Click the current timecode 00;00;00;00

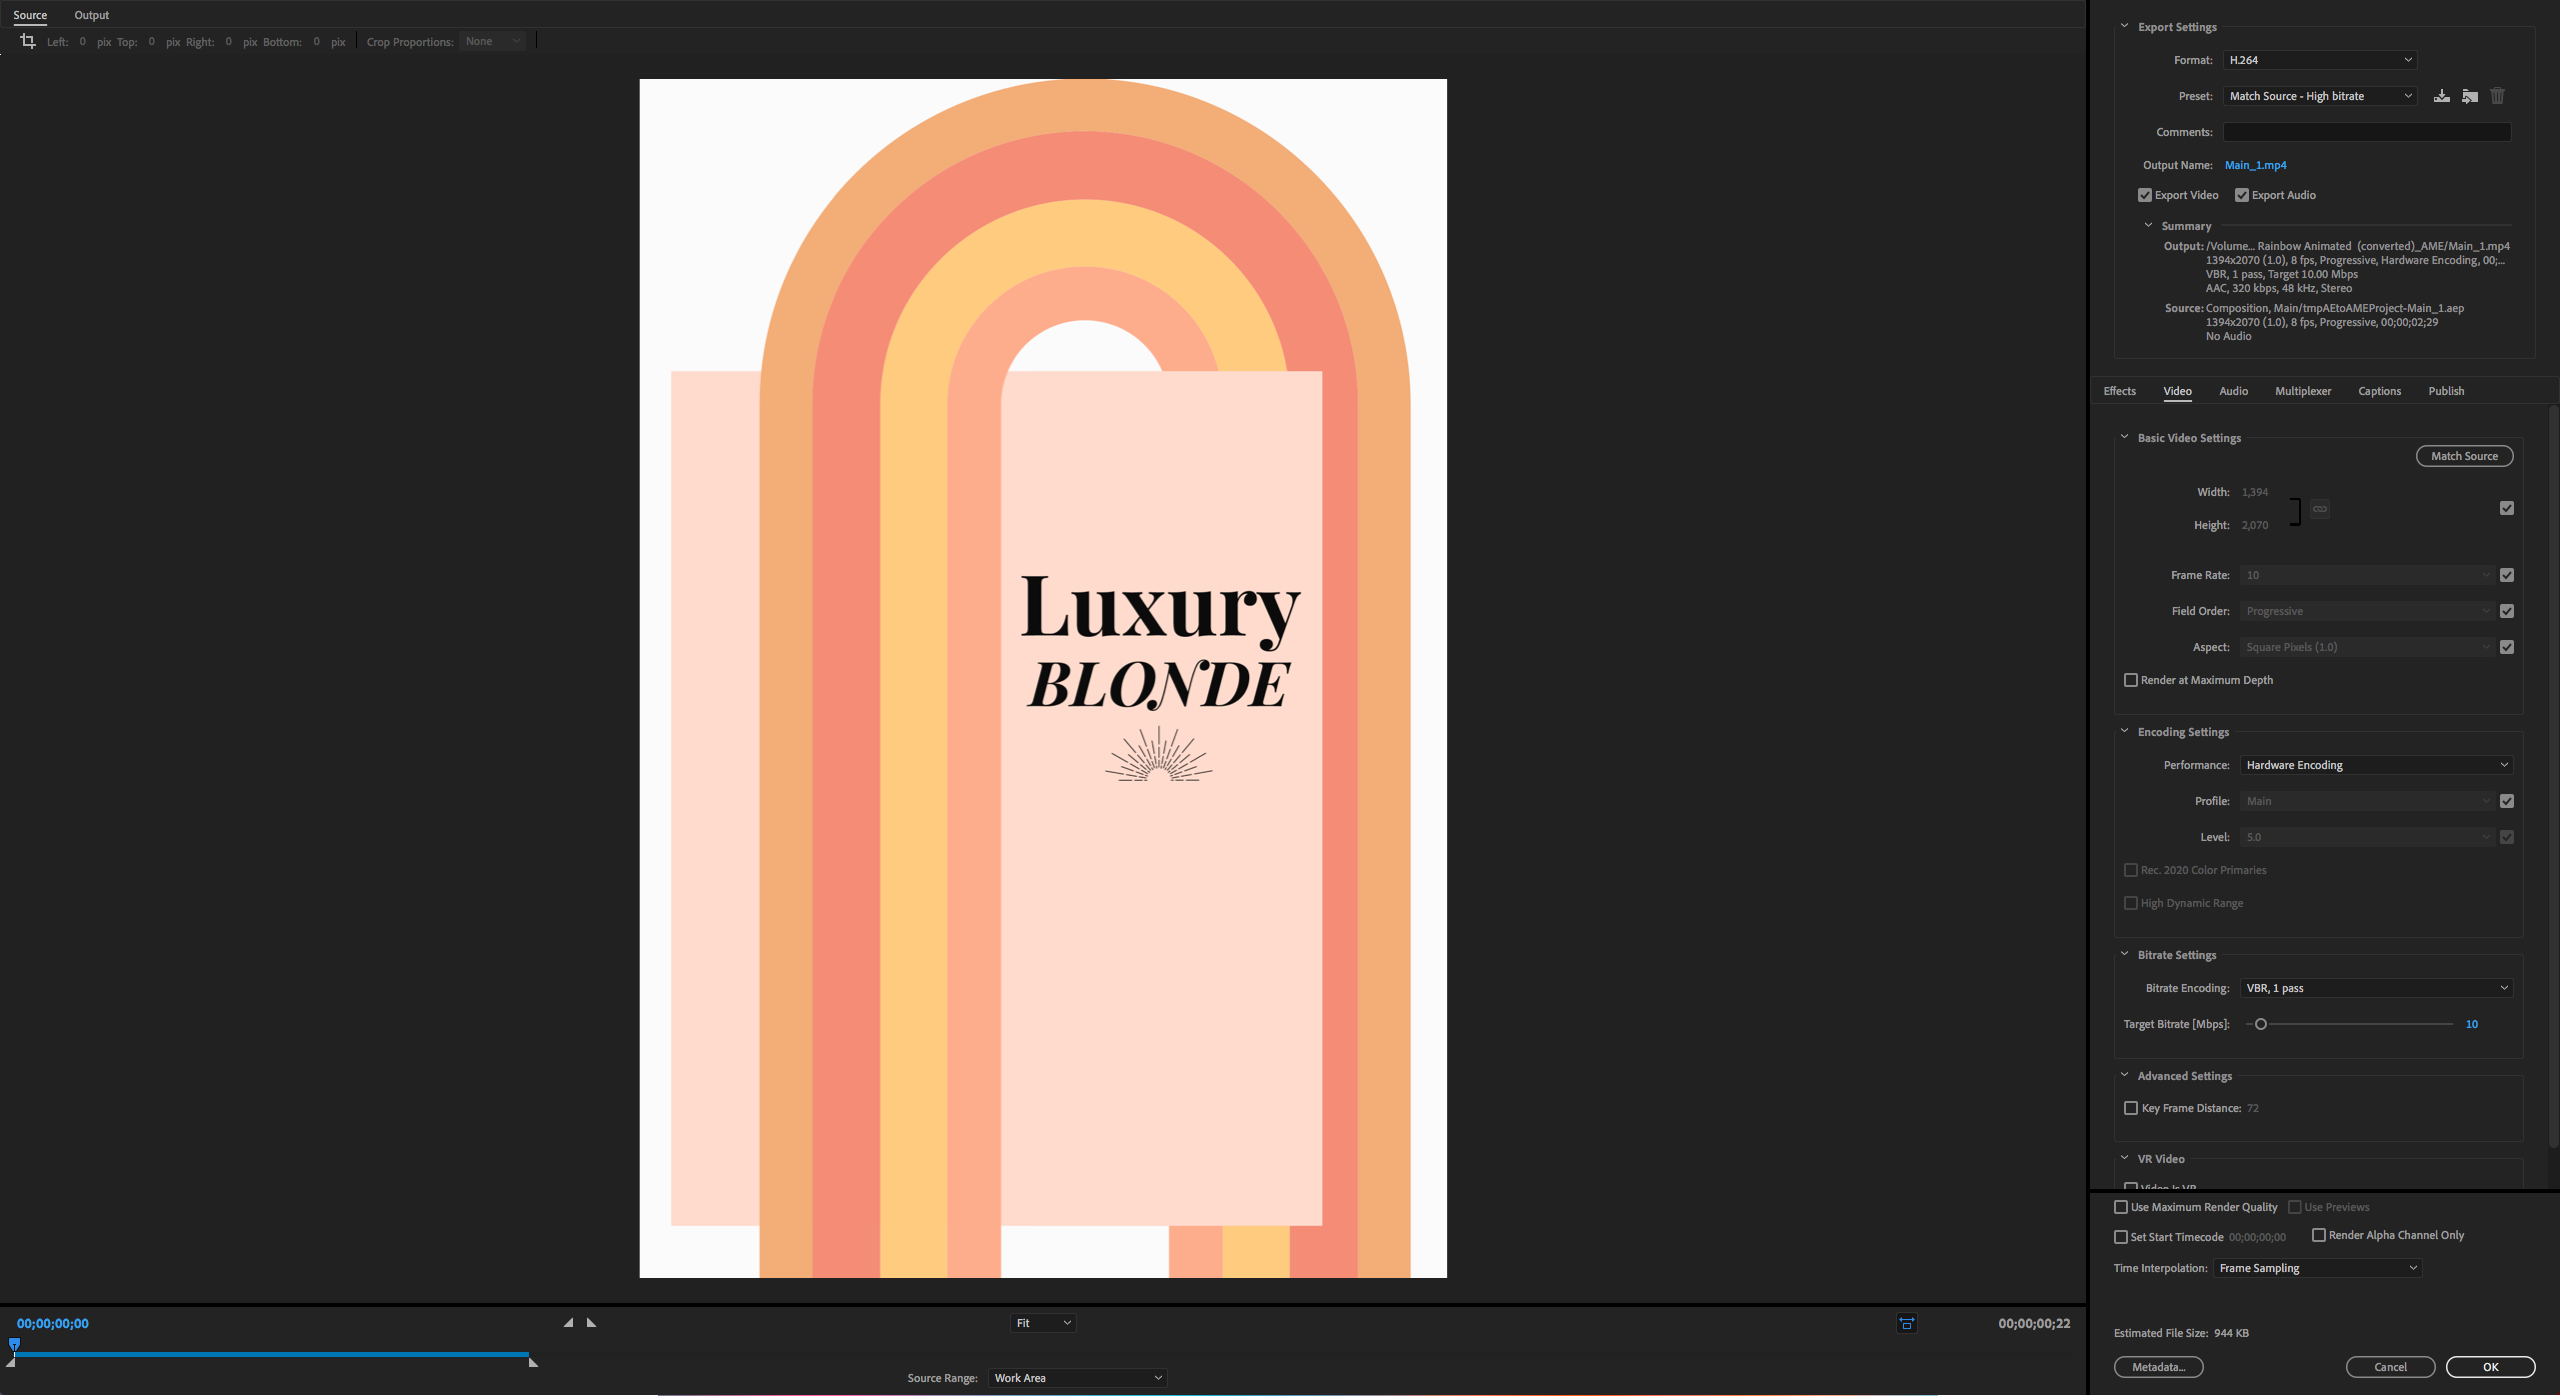click(x=53, y=1323)
